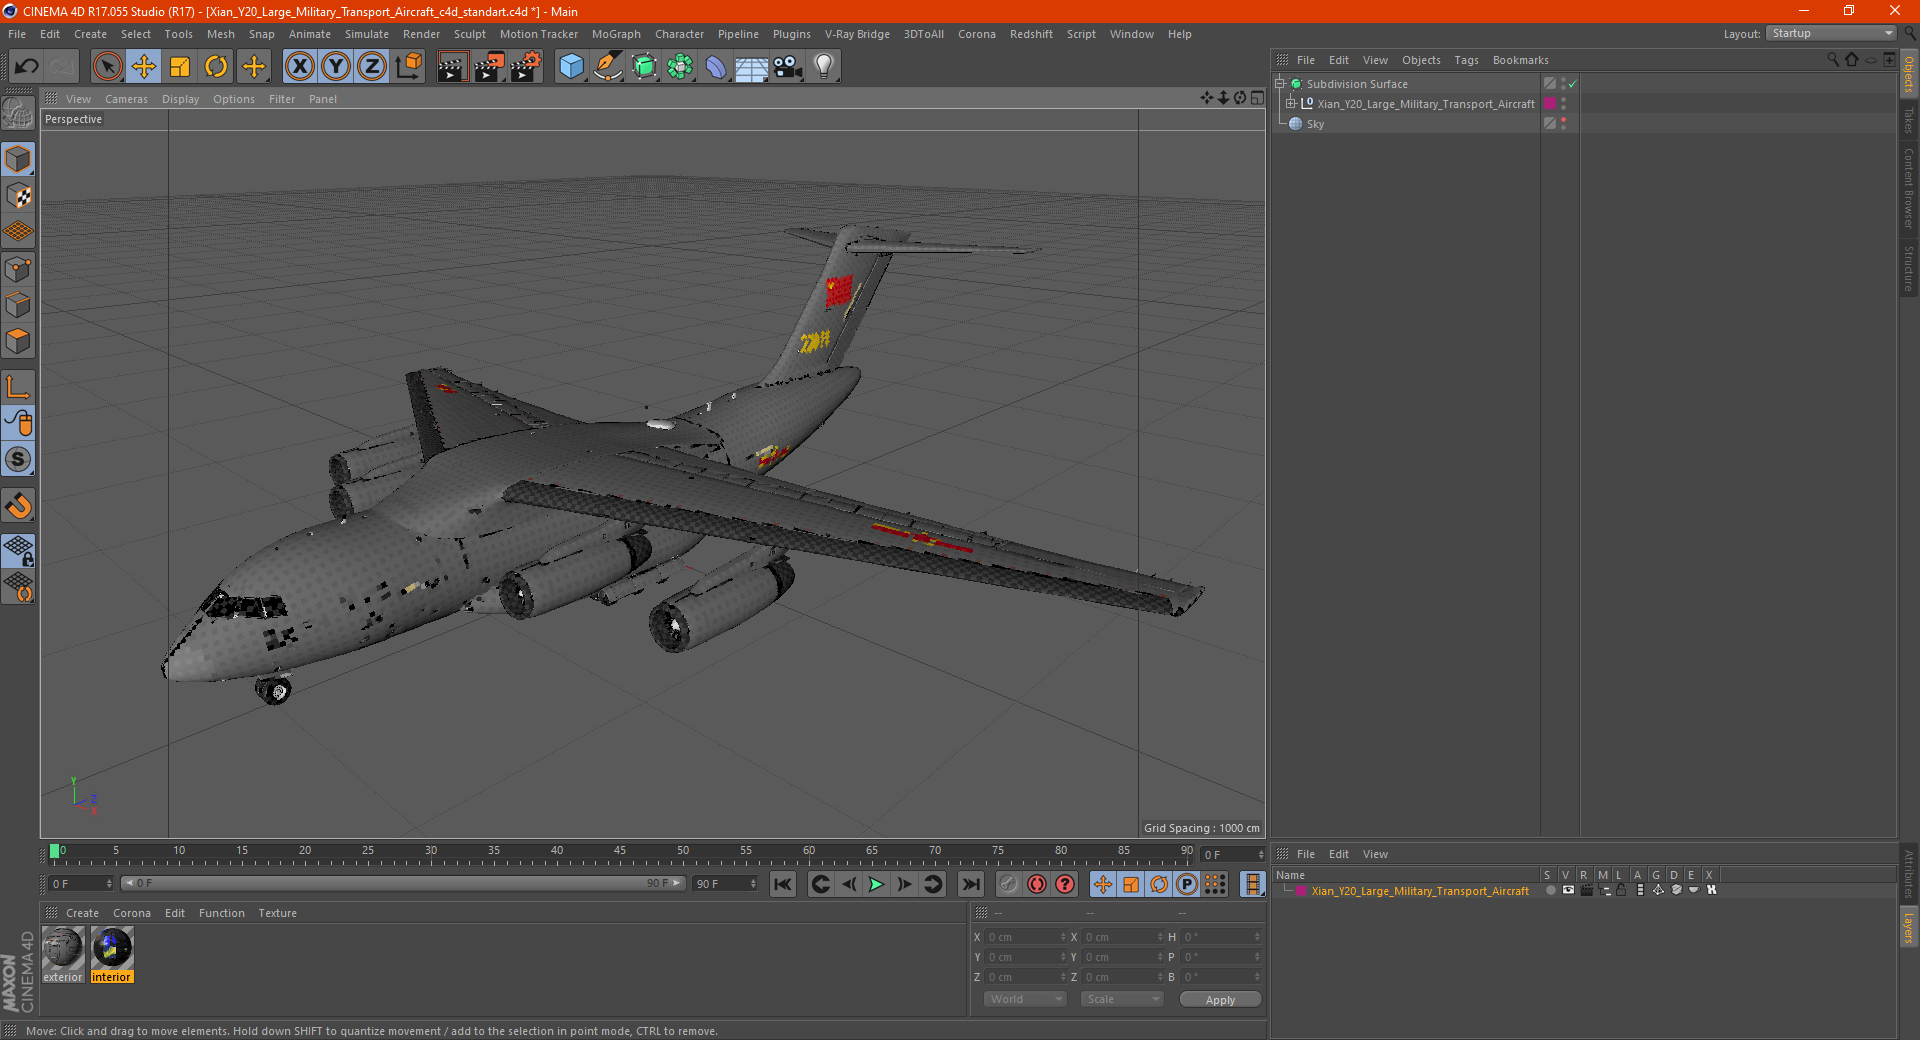Click Make Editable icon in left palette

click(18, 115)
